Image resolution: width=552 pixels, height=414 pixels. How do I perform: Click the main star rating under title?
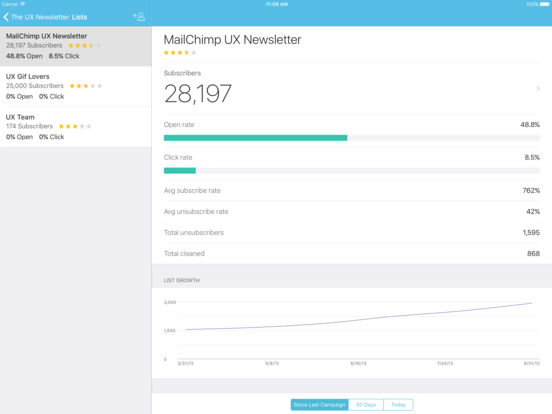click(x=180, y=53)
